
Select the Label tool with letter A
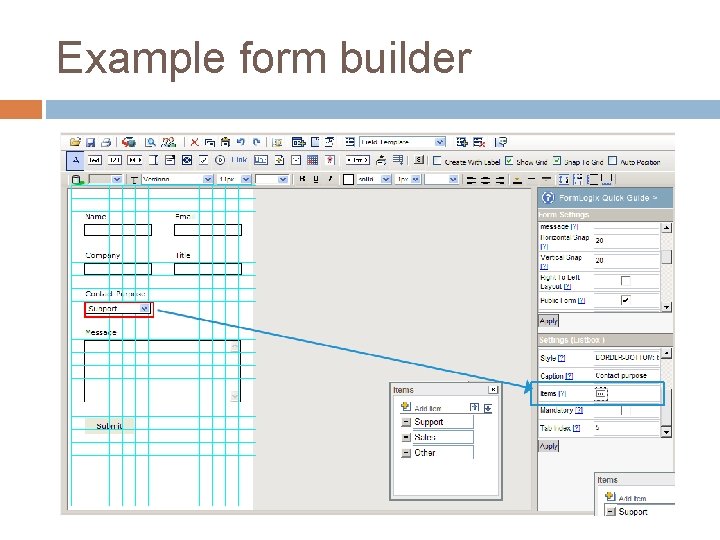76,160
